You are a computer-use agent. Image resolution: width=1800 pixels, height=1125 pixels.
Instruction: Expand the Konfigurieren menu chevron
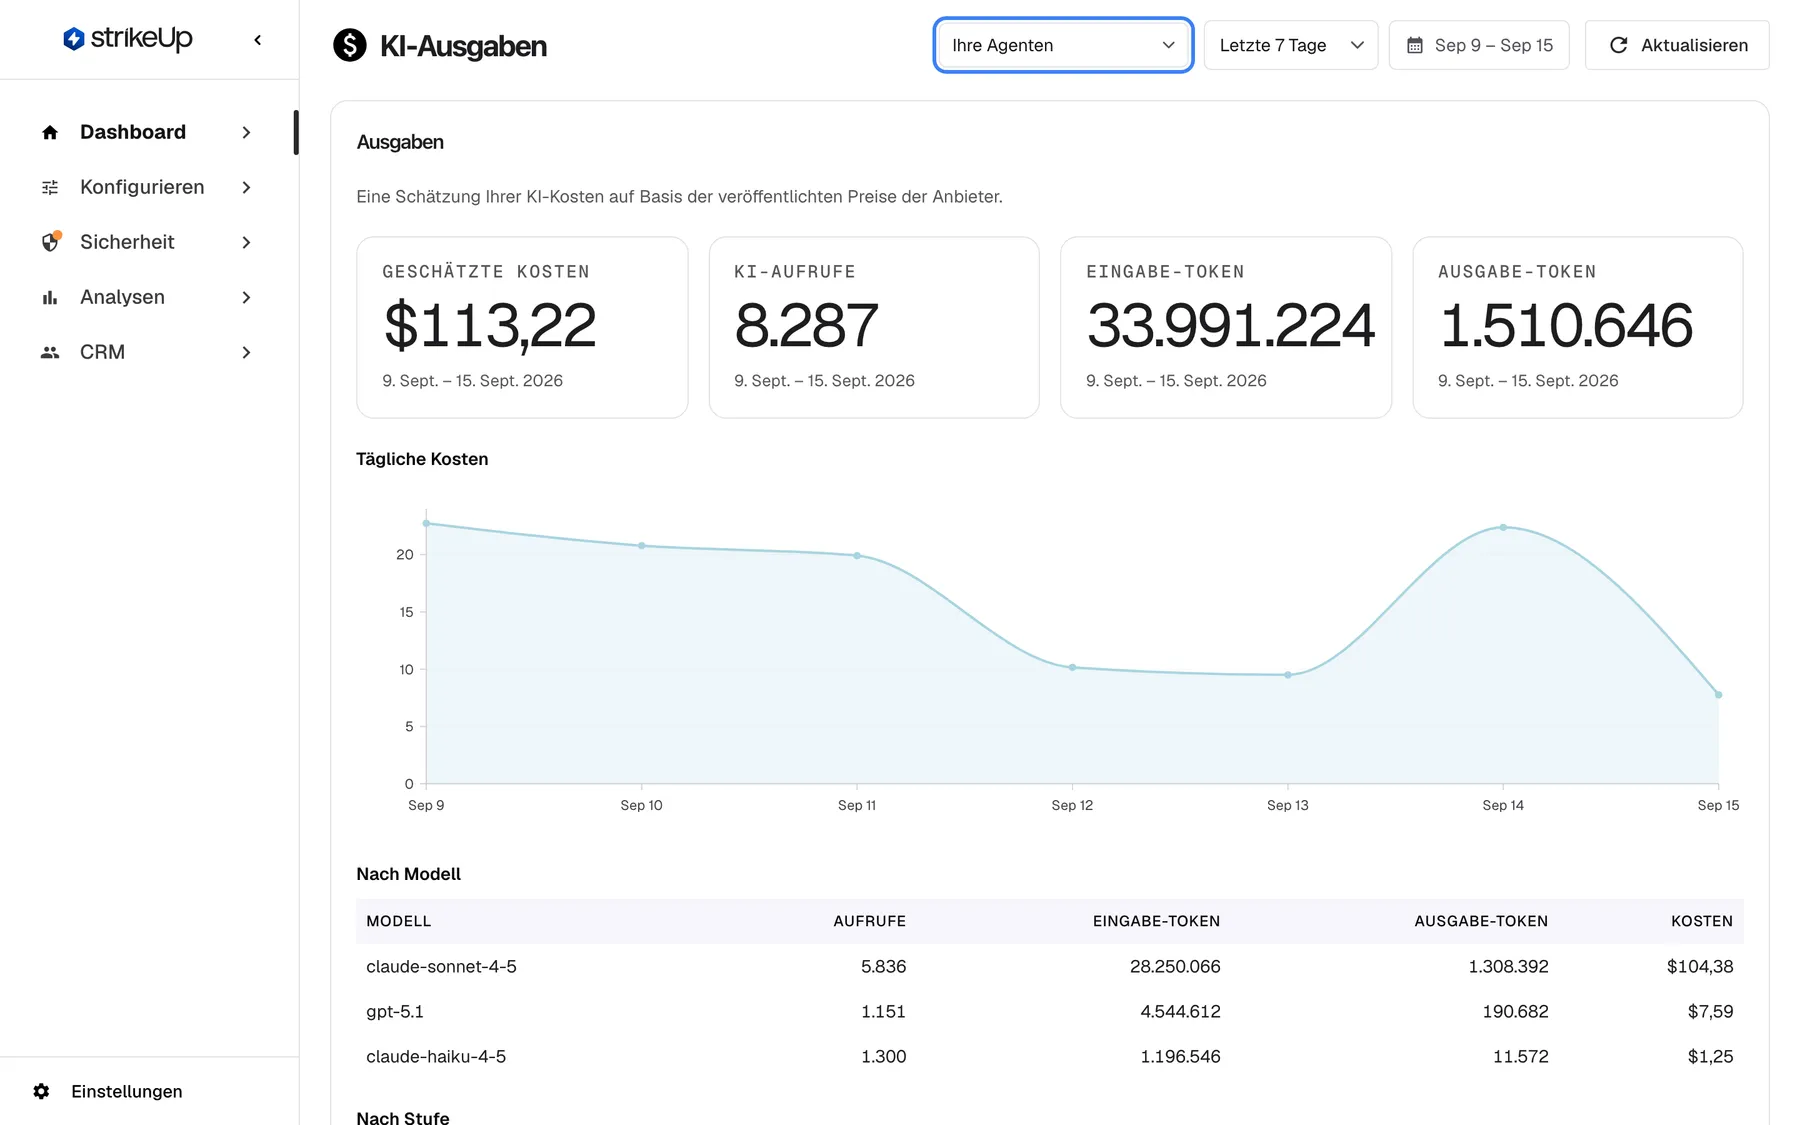pos(246,187)
